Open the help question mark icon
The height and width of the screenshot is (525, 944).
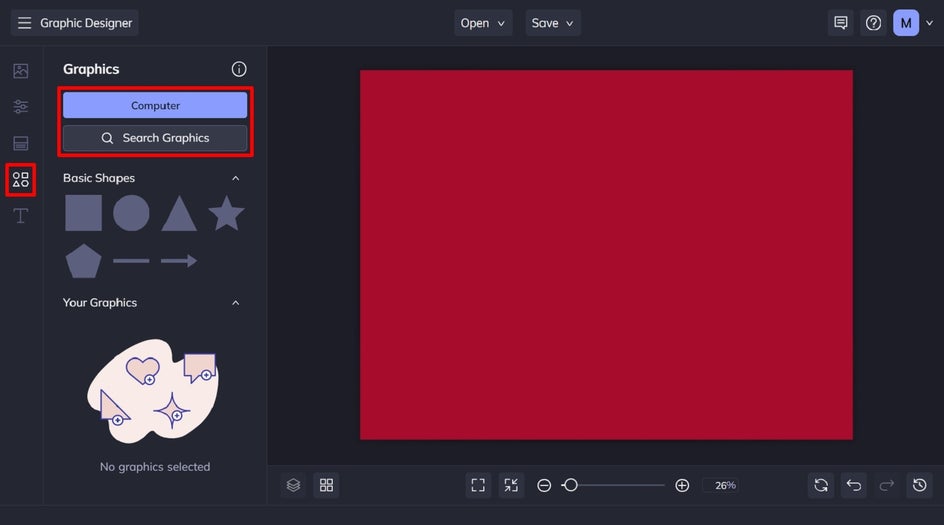[874, 23]
